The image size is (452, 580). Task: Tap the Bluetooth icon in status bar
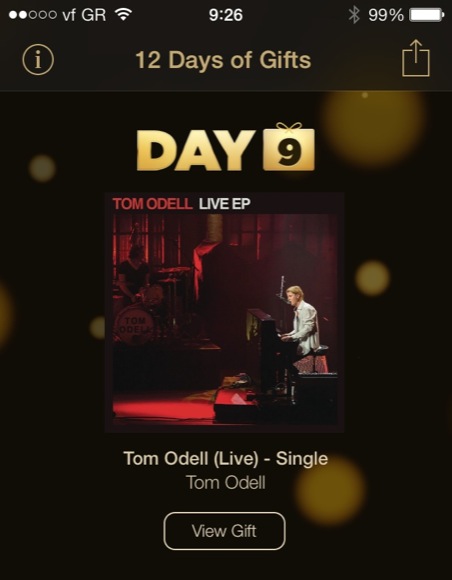click(354, 15)
